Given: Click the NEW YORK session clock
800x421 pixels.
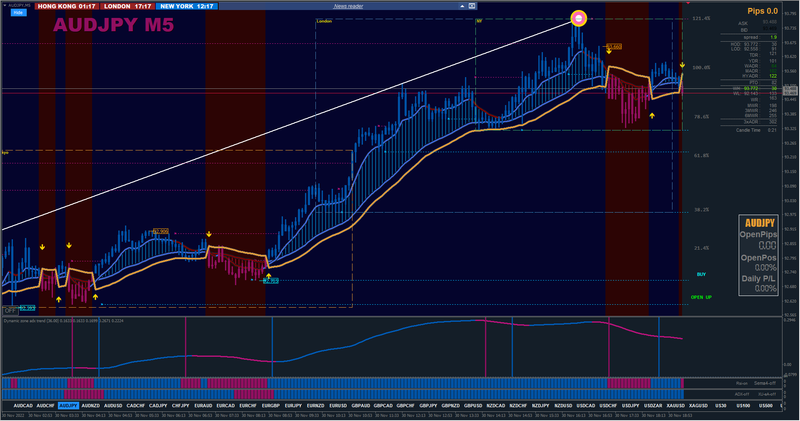Looking at the screenshot, I should 187,6.
